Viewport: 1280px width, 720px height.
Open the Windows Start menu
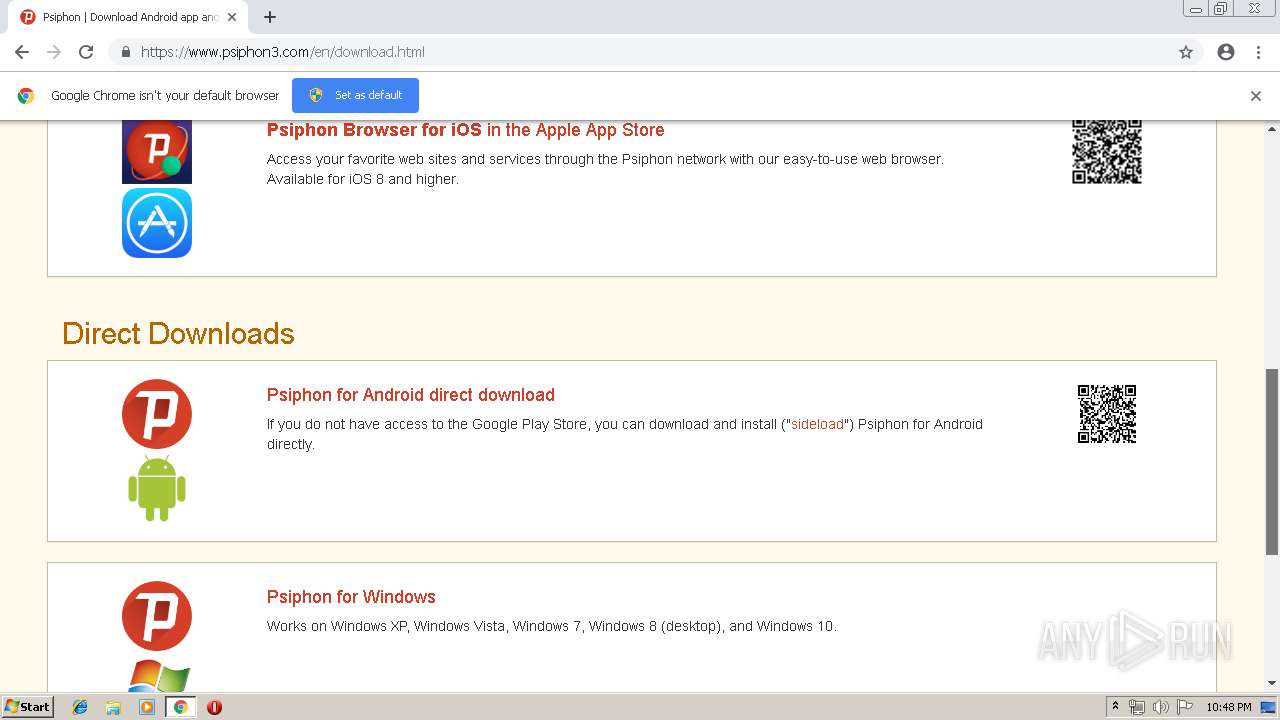[28, 707]
